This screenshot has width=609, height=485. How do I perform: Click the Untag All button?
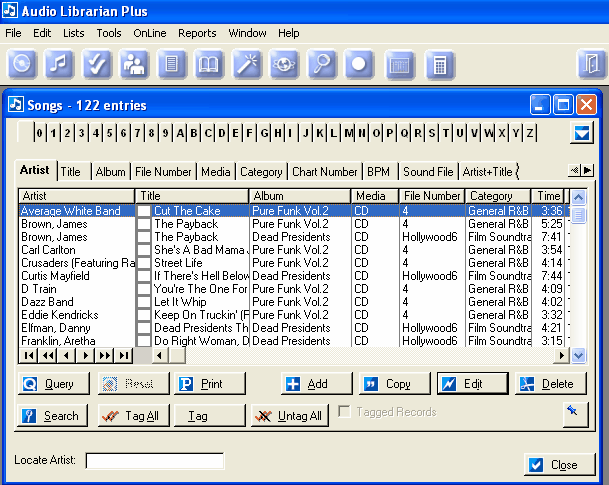click(x=289, y=415)
